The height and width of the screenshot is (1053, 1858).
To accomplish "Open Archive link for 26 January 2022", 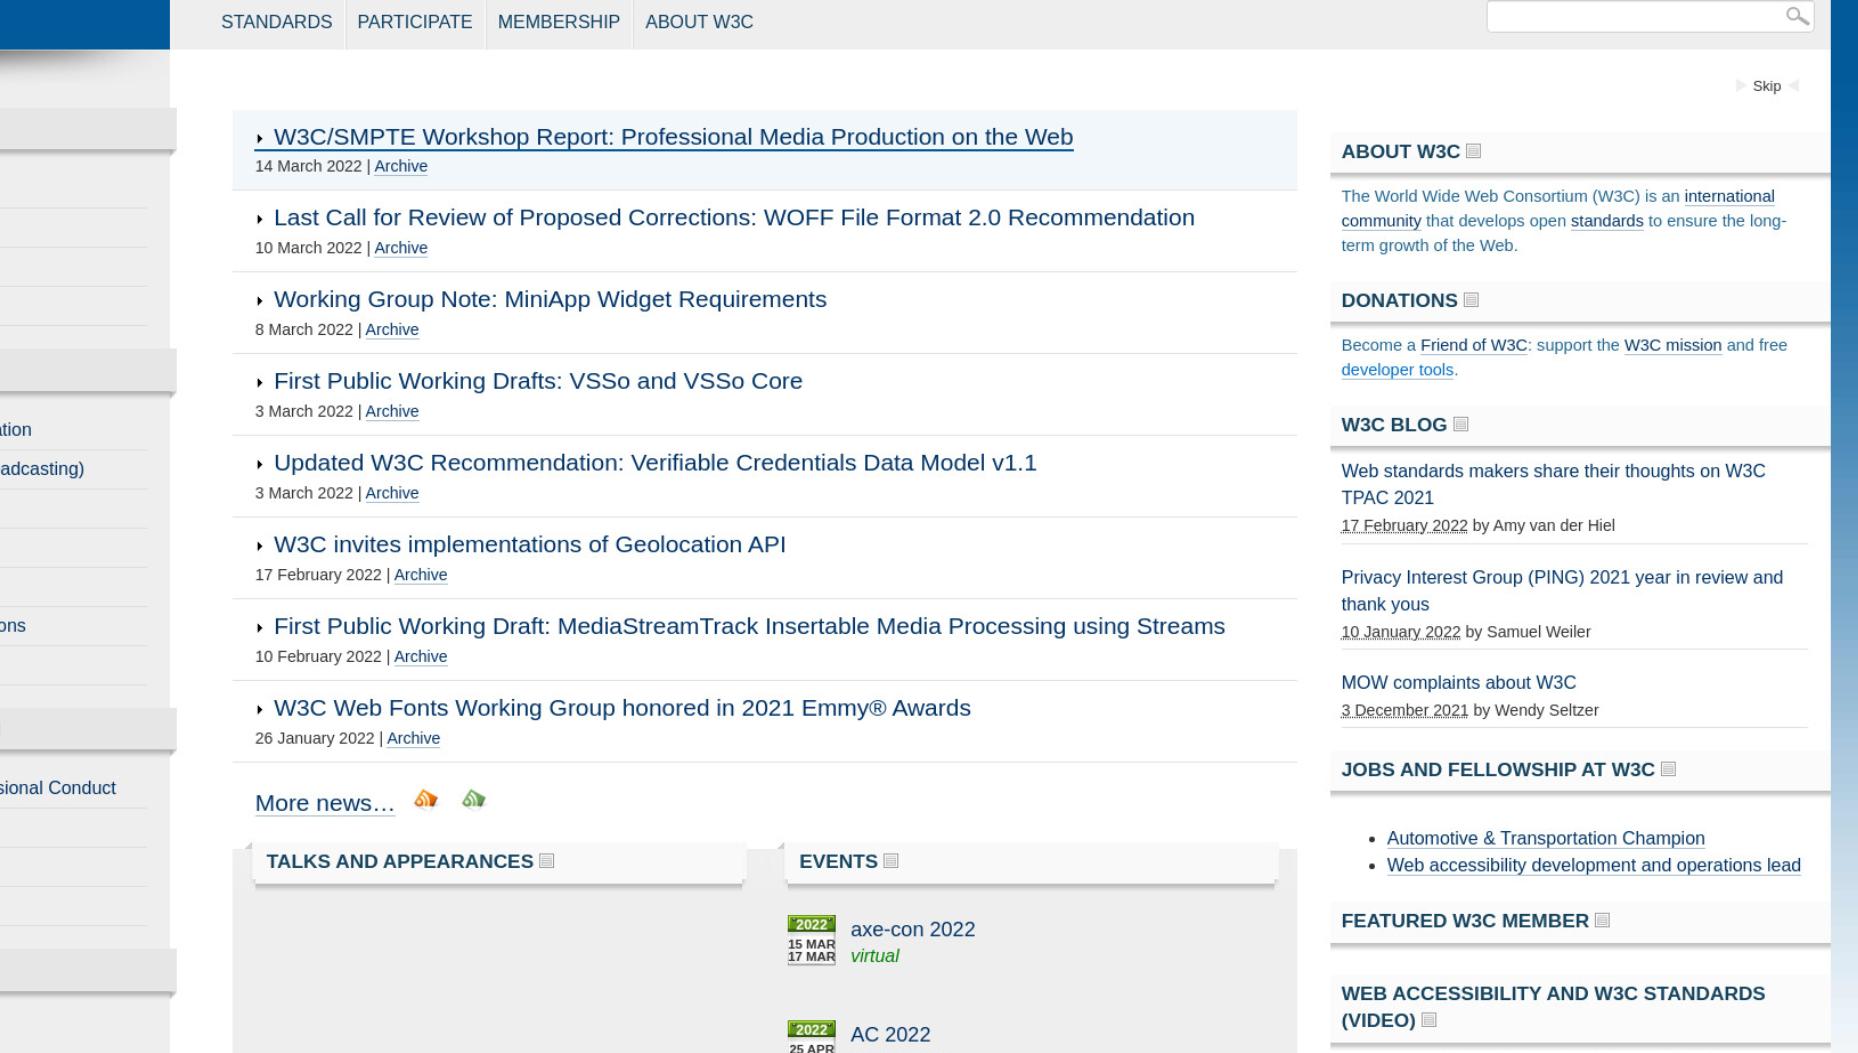I will [x=413, y=739].
